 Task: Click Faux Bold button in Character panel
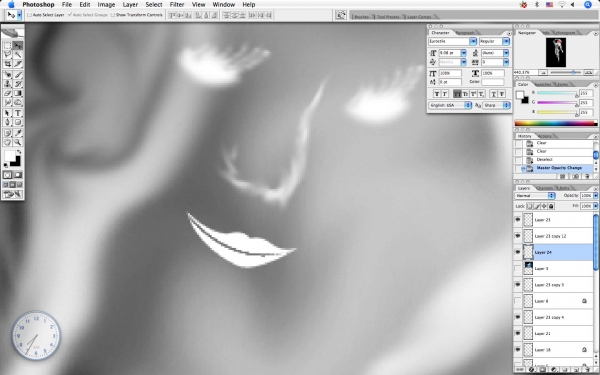click(437, 94)
